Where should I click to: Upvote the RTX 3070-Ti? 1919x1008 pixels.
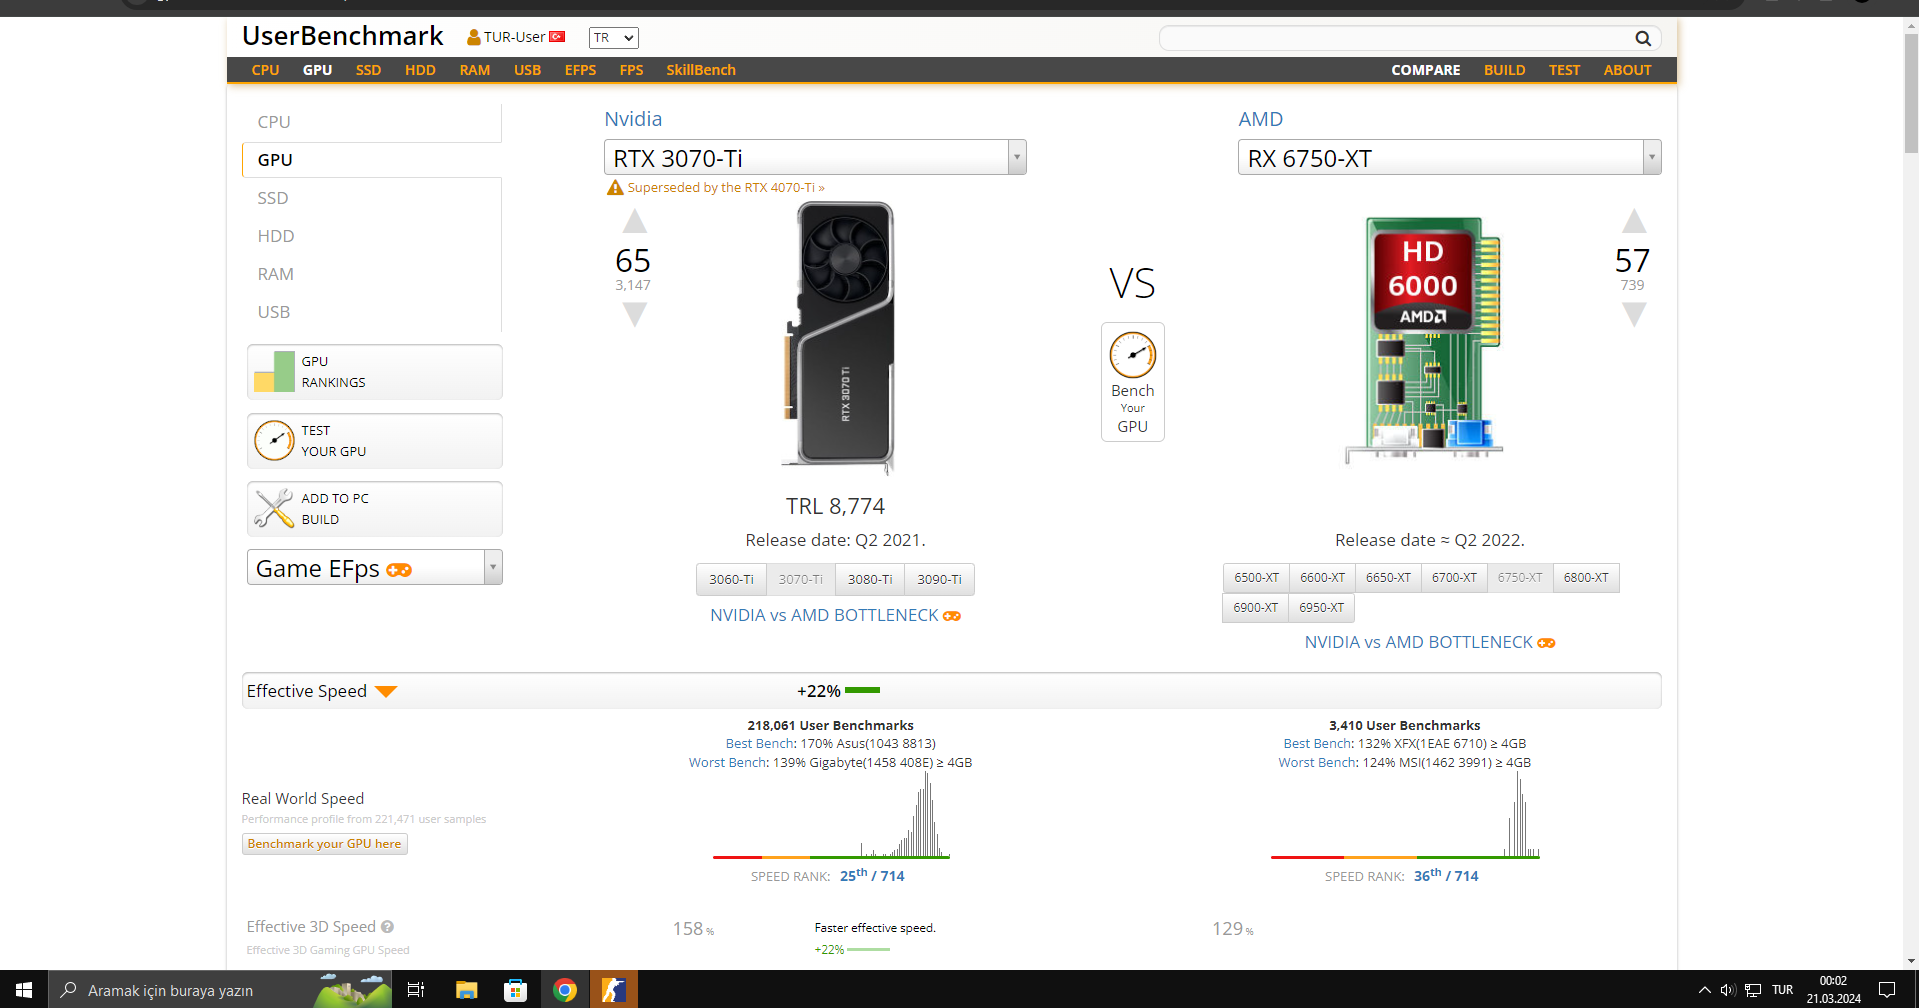pos(635,221)
